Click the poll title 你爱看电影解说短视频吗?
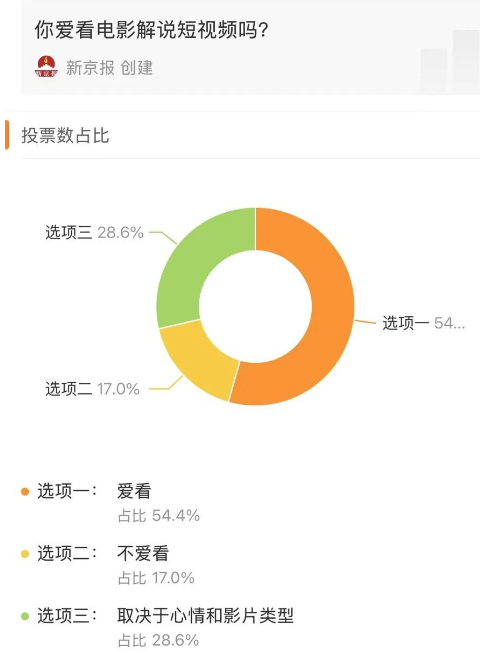 (152, 30)
